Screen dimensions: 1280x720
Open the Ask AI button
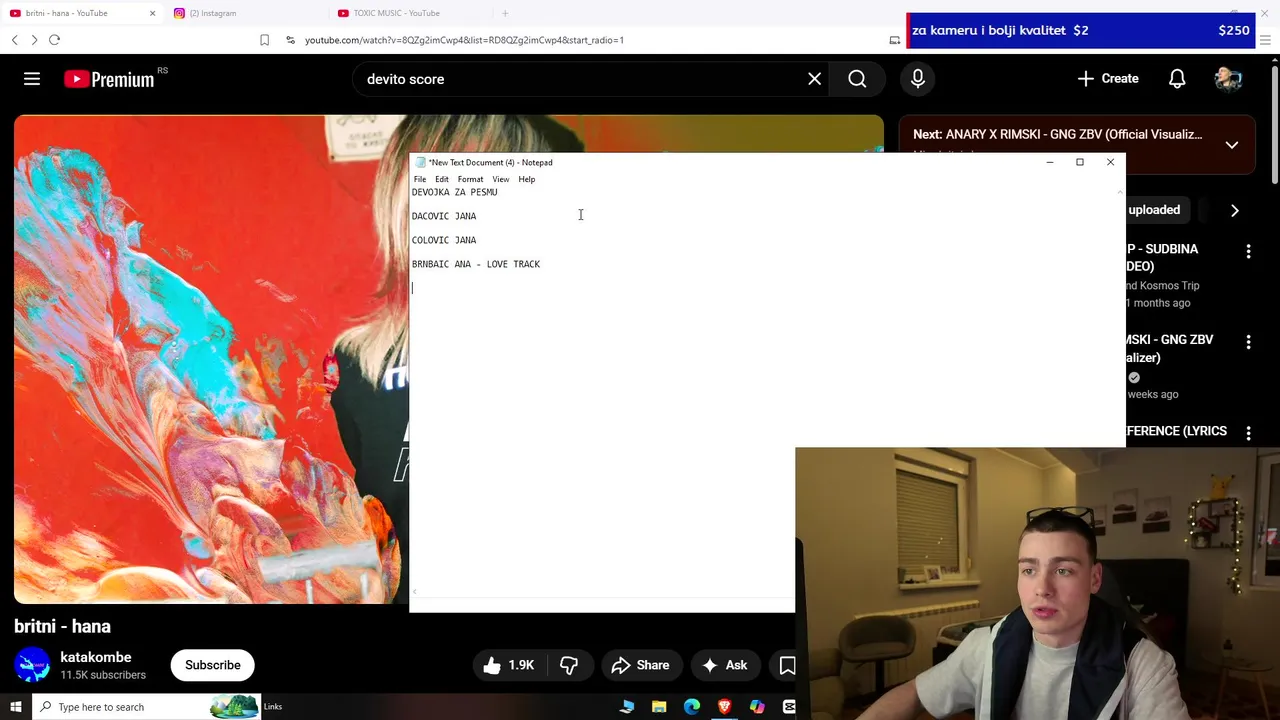point(724,665)
